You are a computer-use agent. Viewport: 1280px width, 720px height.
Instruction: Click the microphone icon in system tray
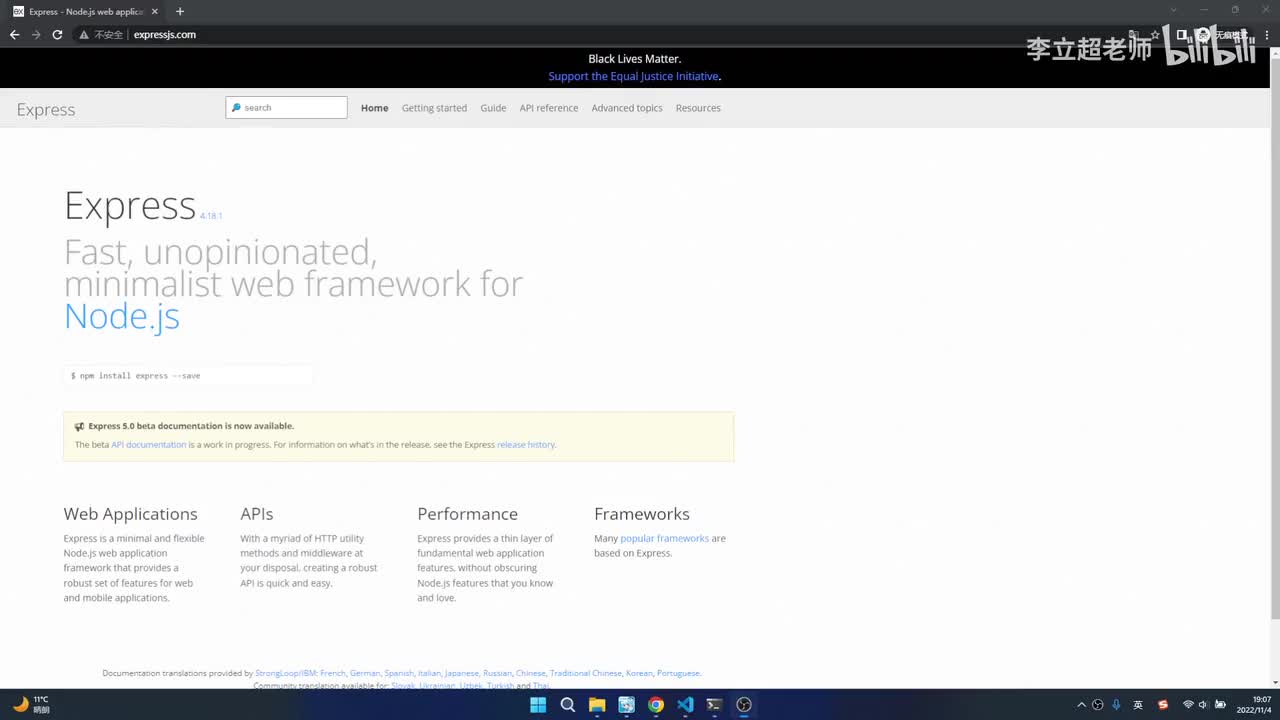click(x=1116, y=705)
